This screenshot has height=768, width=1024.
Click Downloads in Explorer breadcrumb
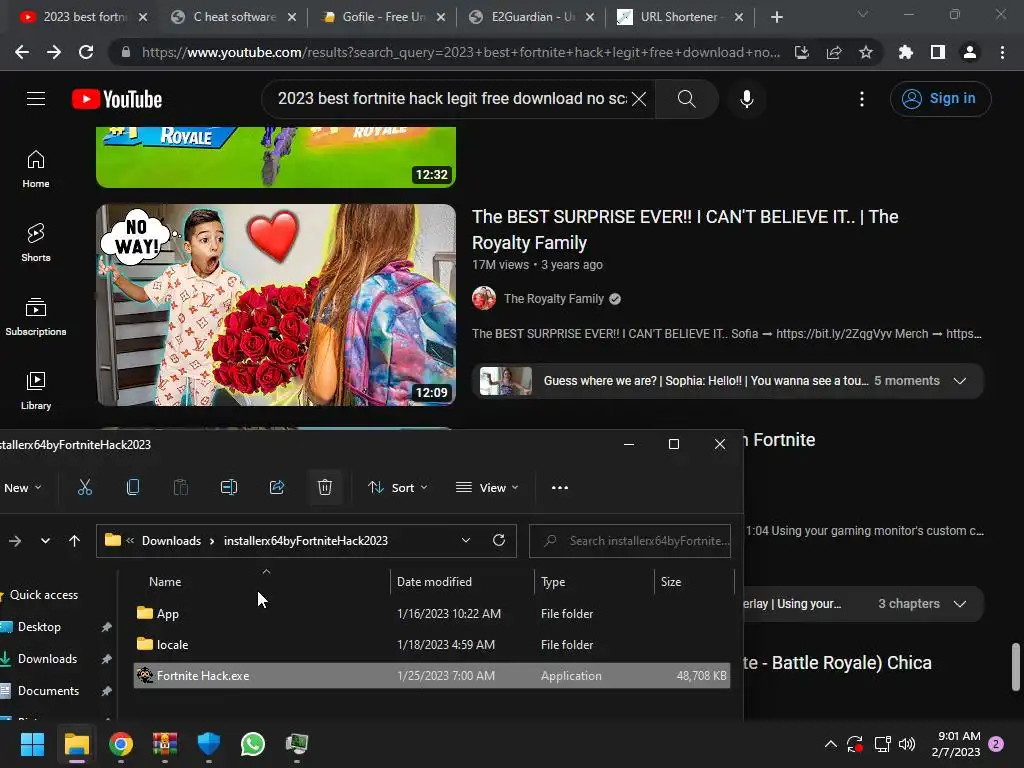click(171, 541)
